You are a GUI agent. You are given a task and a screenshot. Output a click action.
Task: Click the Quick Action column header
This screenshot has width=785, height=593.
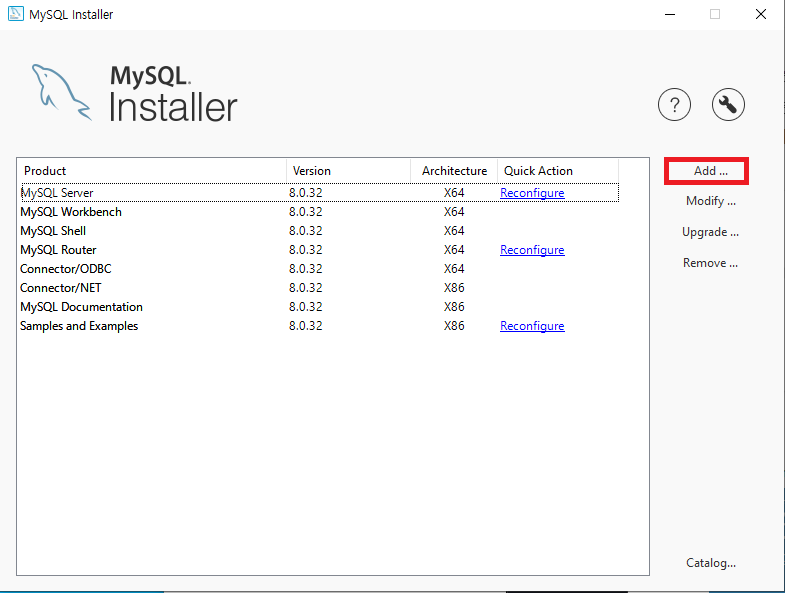(x=558, y=171)
